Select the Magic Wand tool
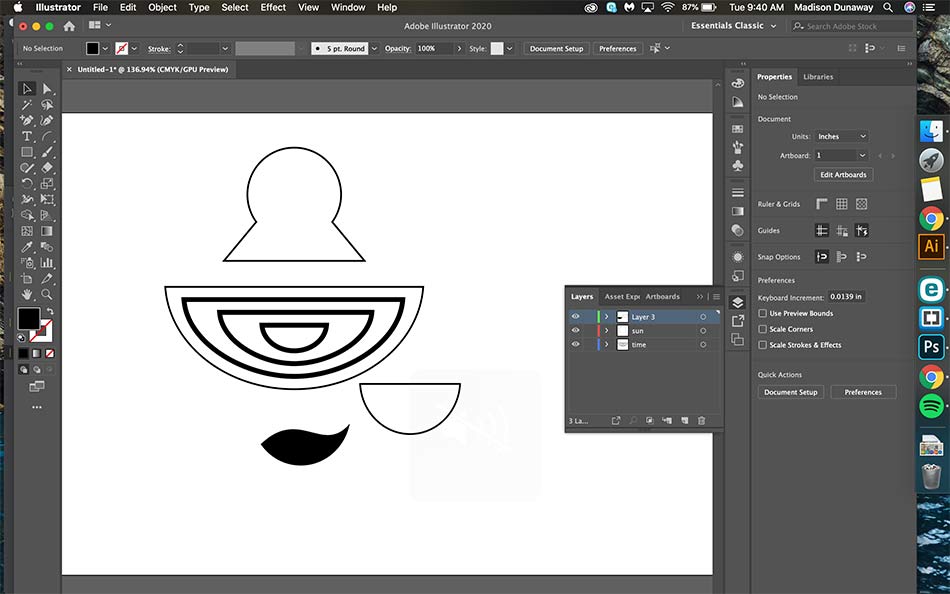Viewport: 950px width, 594px height. click(27, 104)
